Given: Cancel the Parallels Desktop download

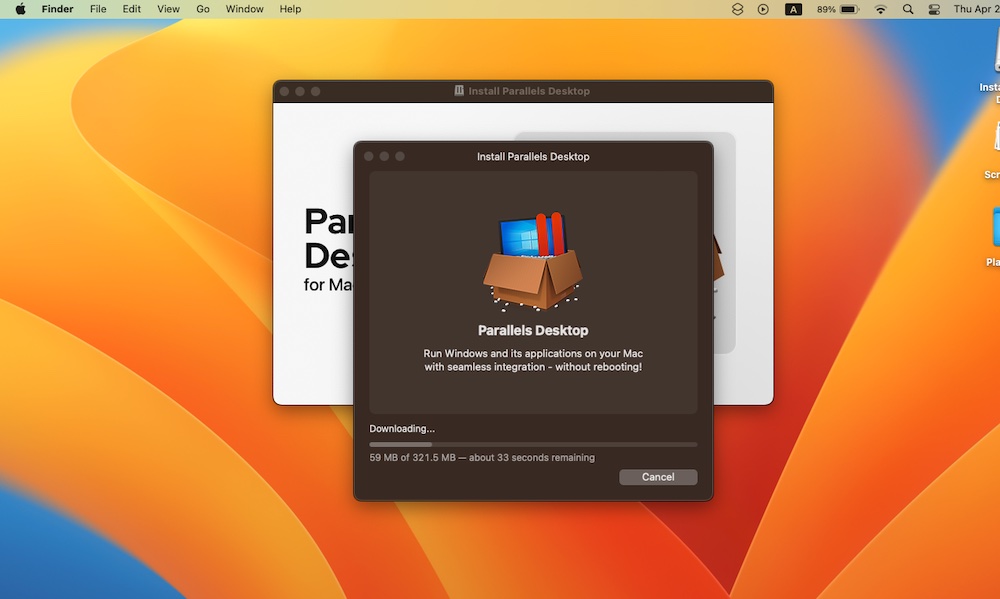Looking at the screenshot, I should pyautogui.click(x=658, y=477).
